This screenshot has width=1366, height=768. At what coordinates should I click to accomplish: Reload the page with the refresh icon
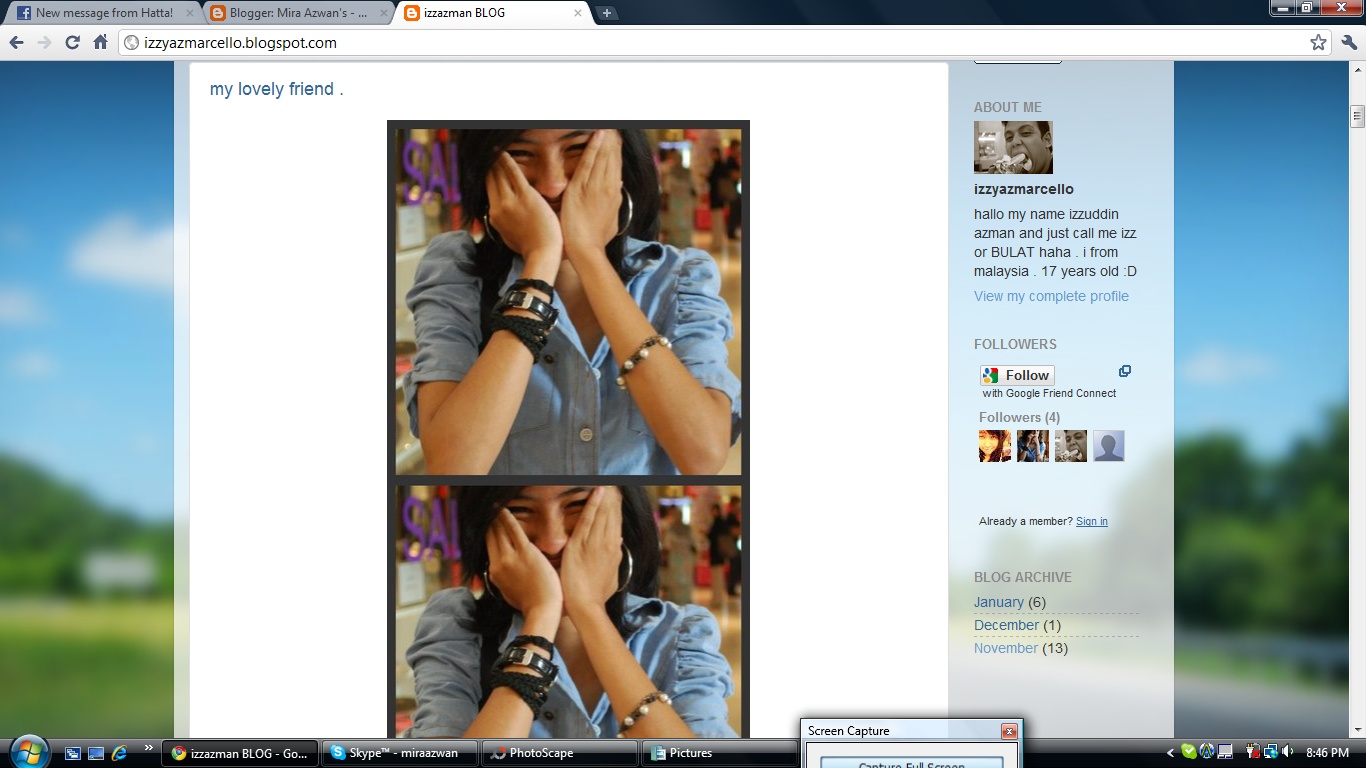coord(72,43)
